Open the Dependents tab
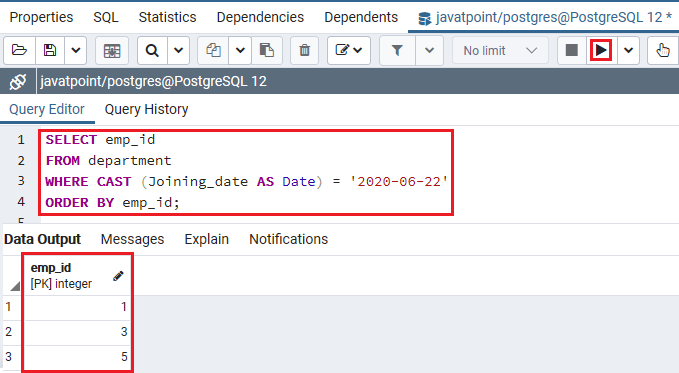Image resolution: width=679 pixels, height=373 pixels. pos(361,17)
